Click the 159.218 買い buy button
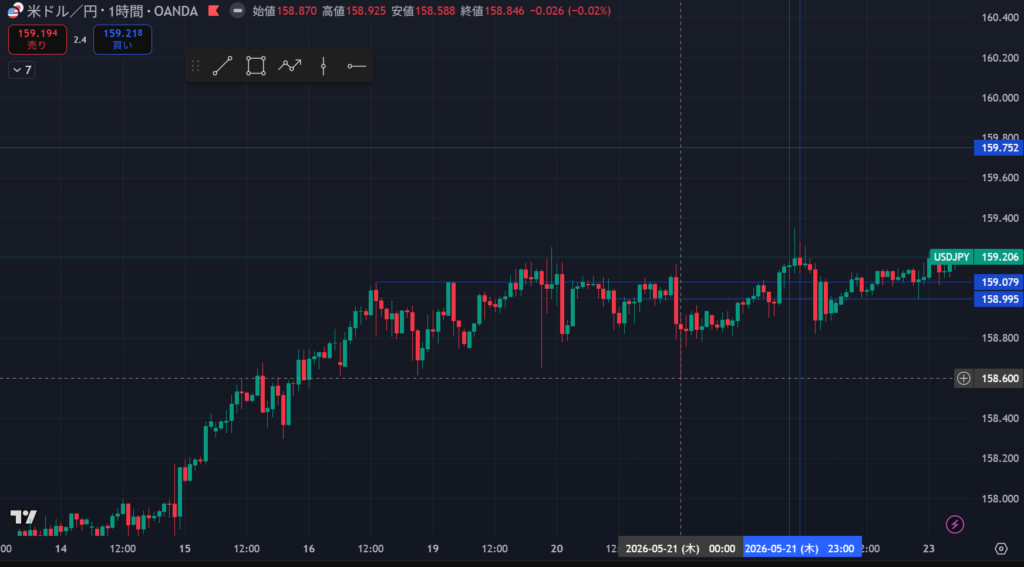 (x=123, y=39)
